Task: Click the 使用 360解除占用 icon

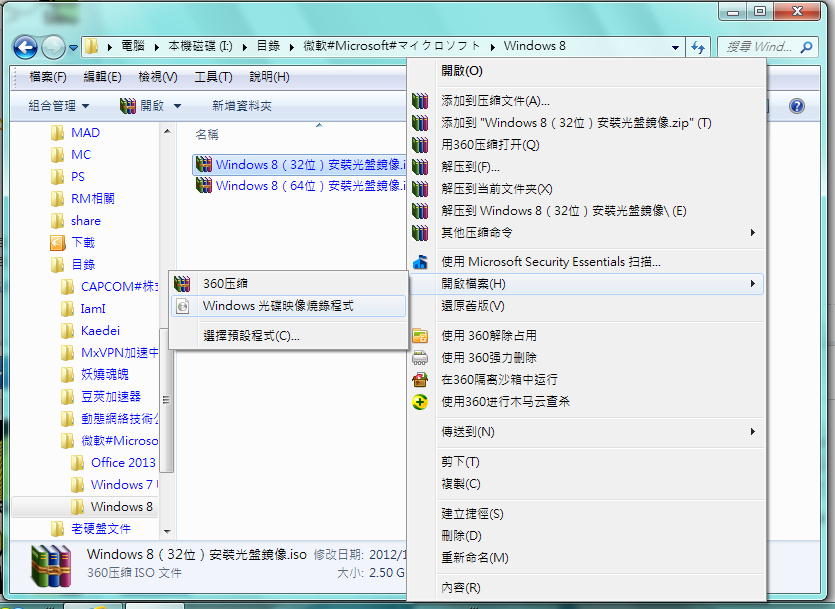Action: (420, 336)
